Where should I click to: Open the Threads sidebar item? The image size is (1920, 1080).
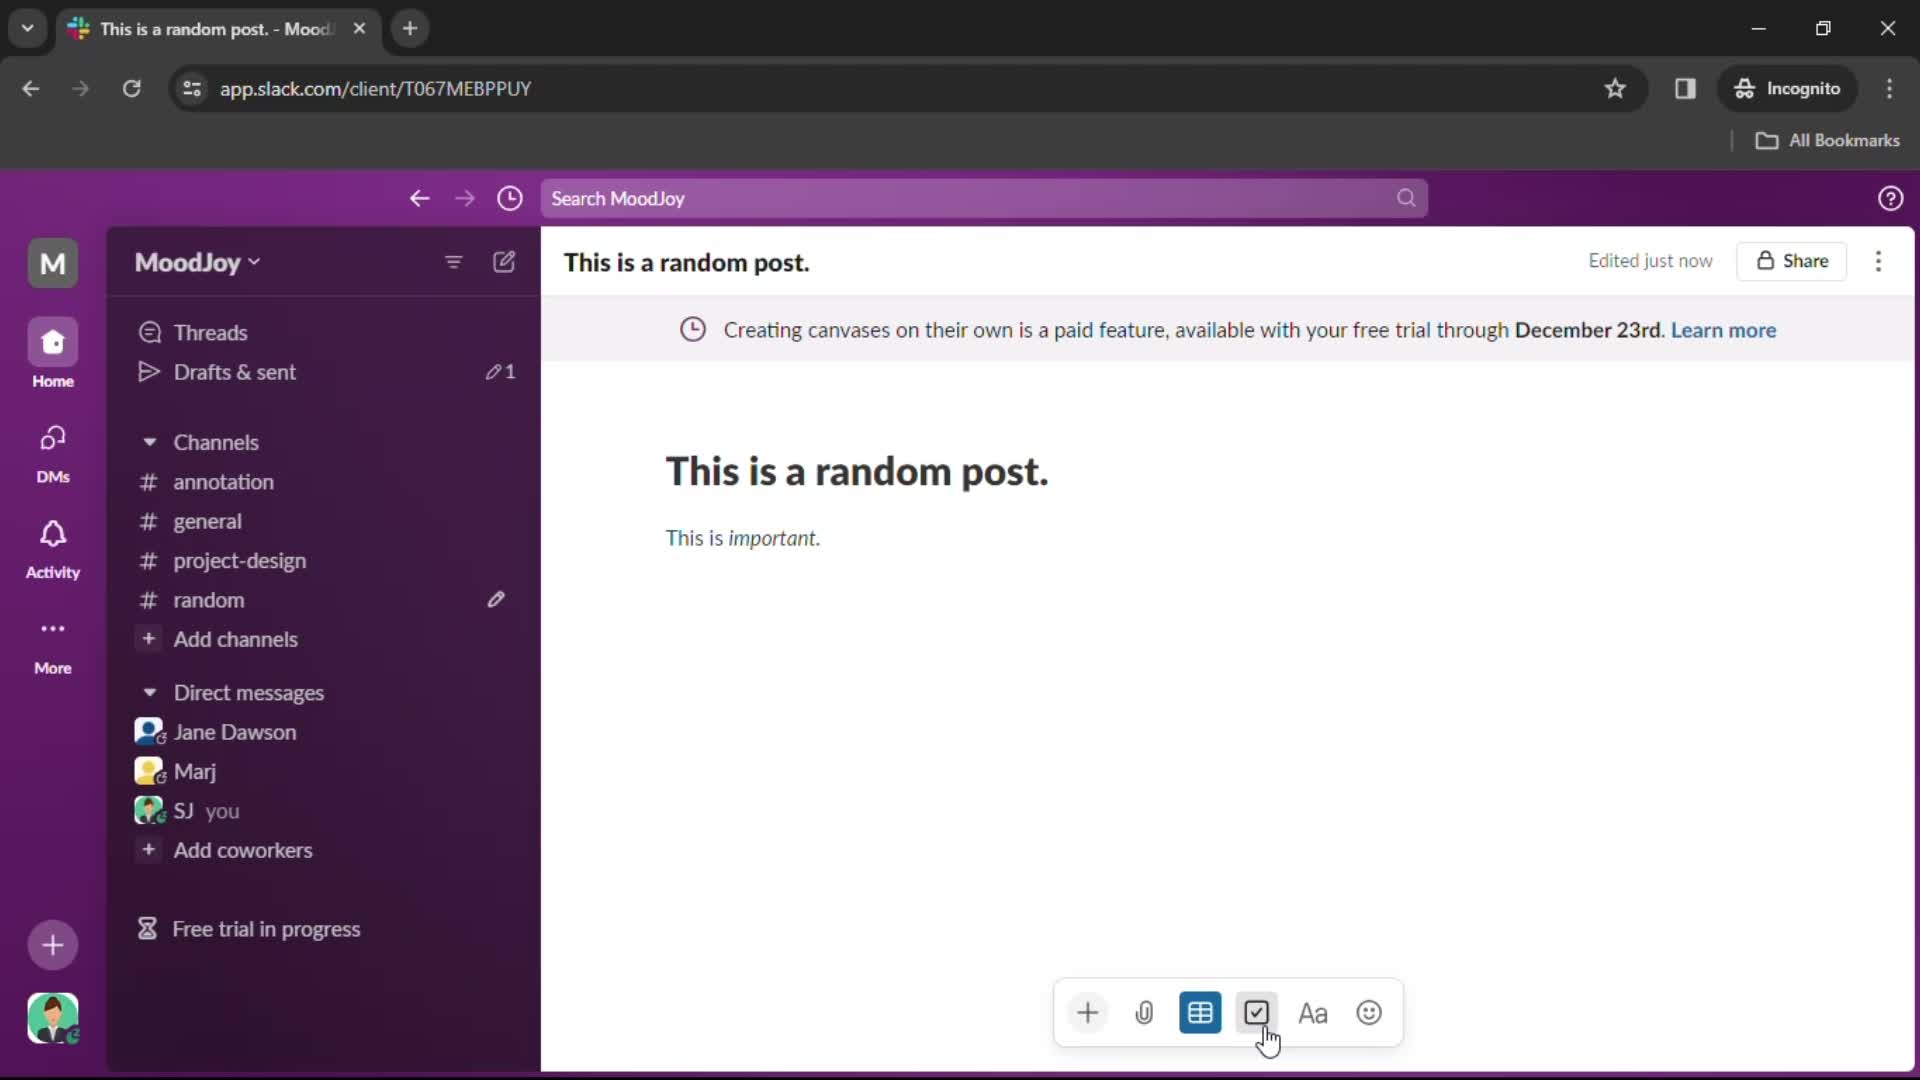click(x=210, y=331)
